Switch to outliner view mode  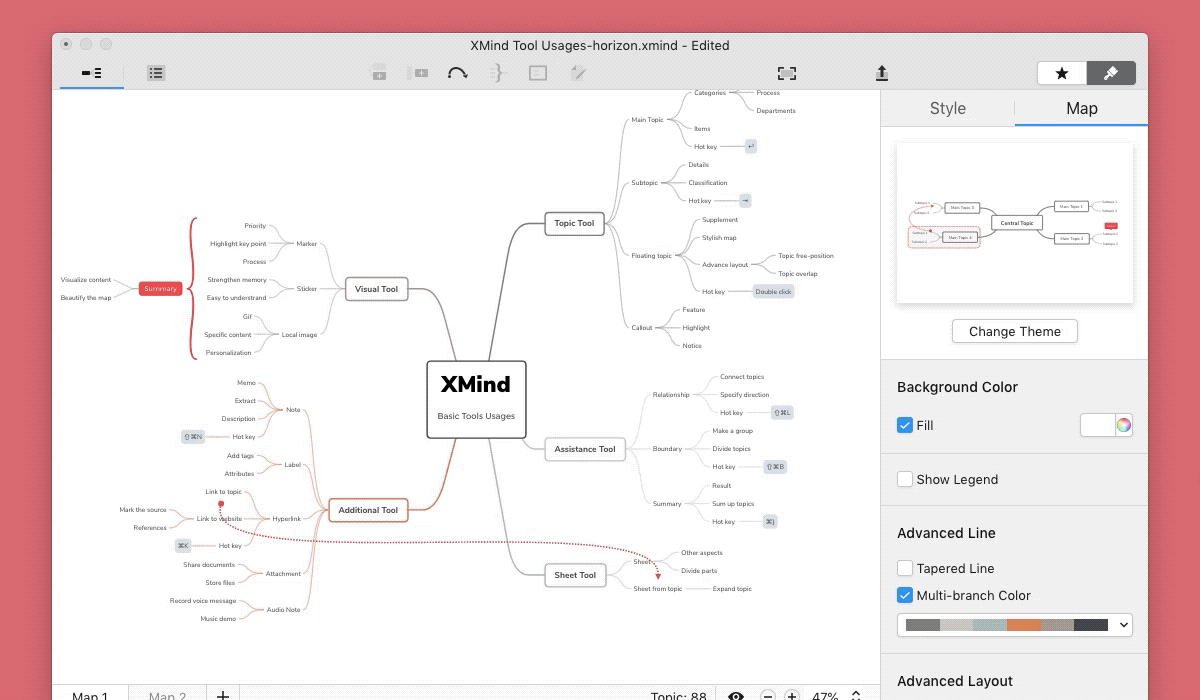click(x=156, y=73)
